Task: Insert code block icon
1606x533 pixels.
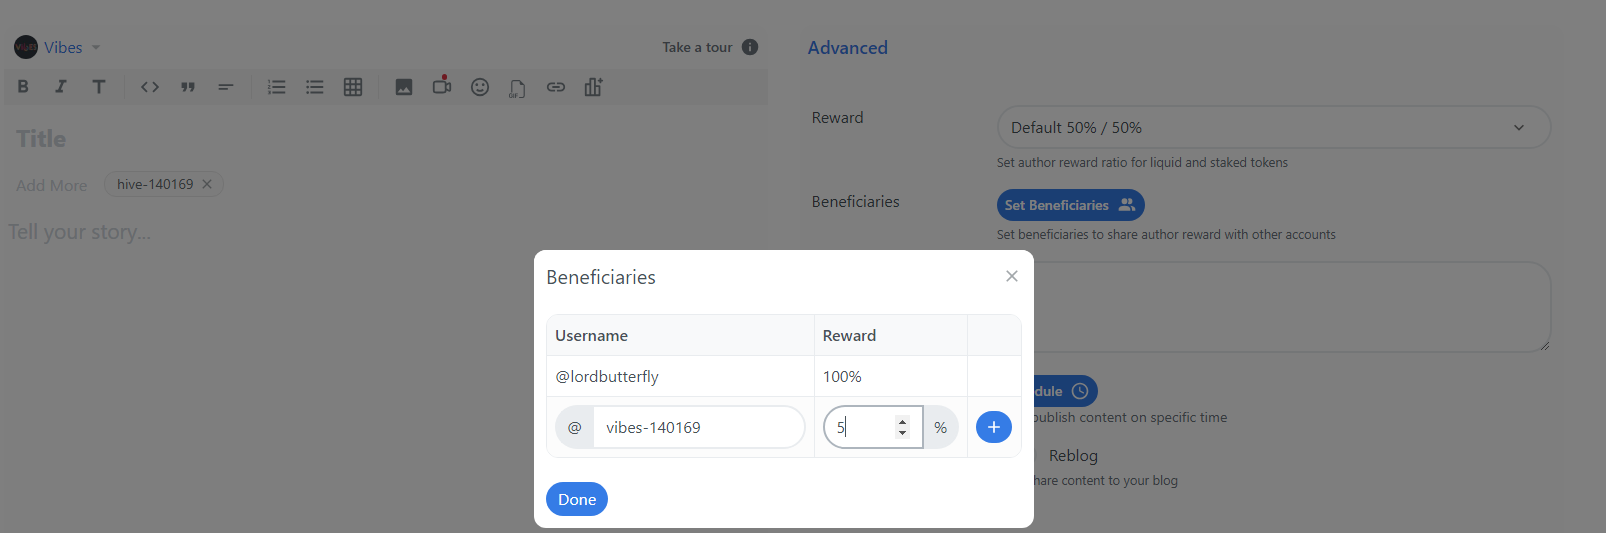Action: pyautogui.click(x=150, y=87)
